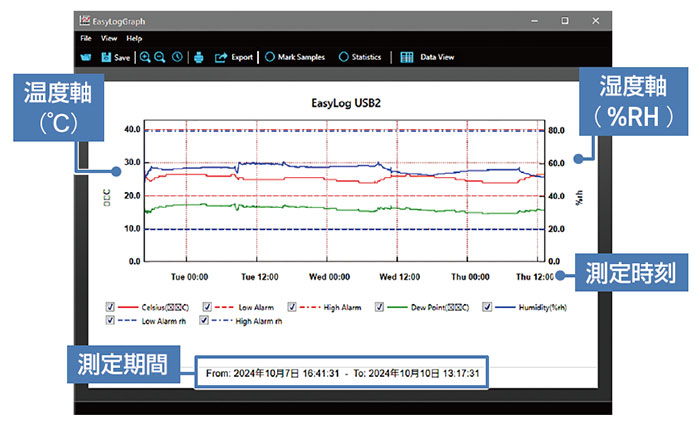Click the Wed 00:00 time axis label
Viewport: 700px width, 430px height.
click(329, 277)
